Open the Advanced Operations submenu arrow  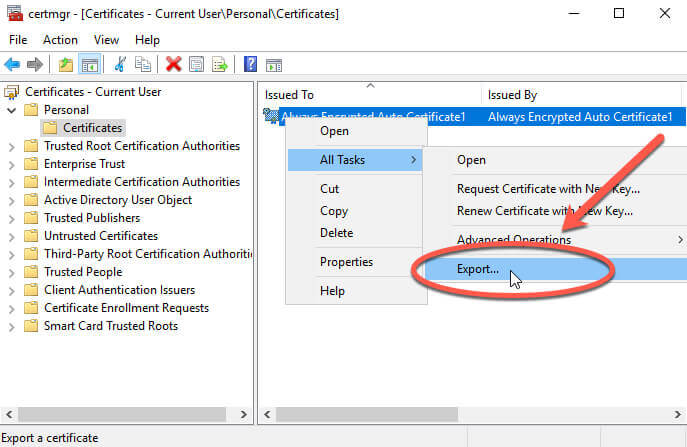tap(680, 240)
